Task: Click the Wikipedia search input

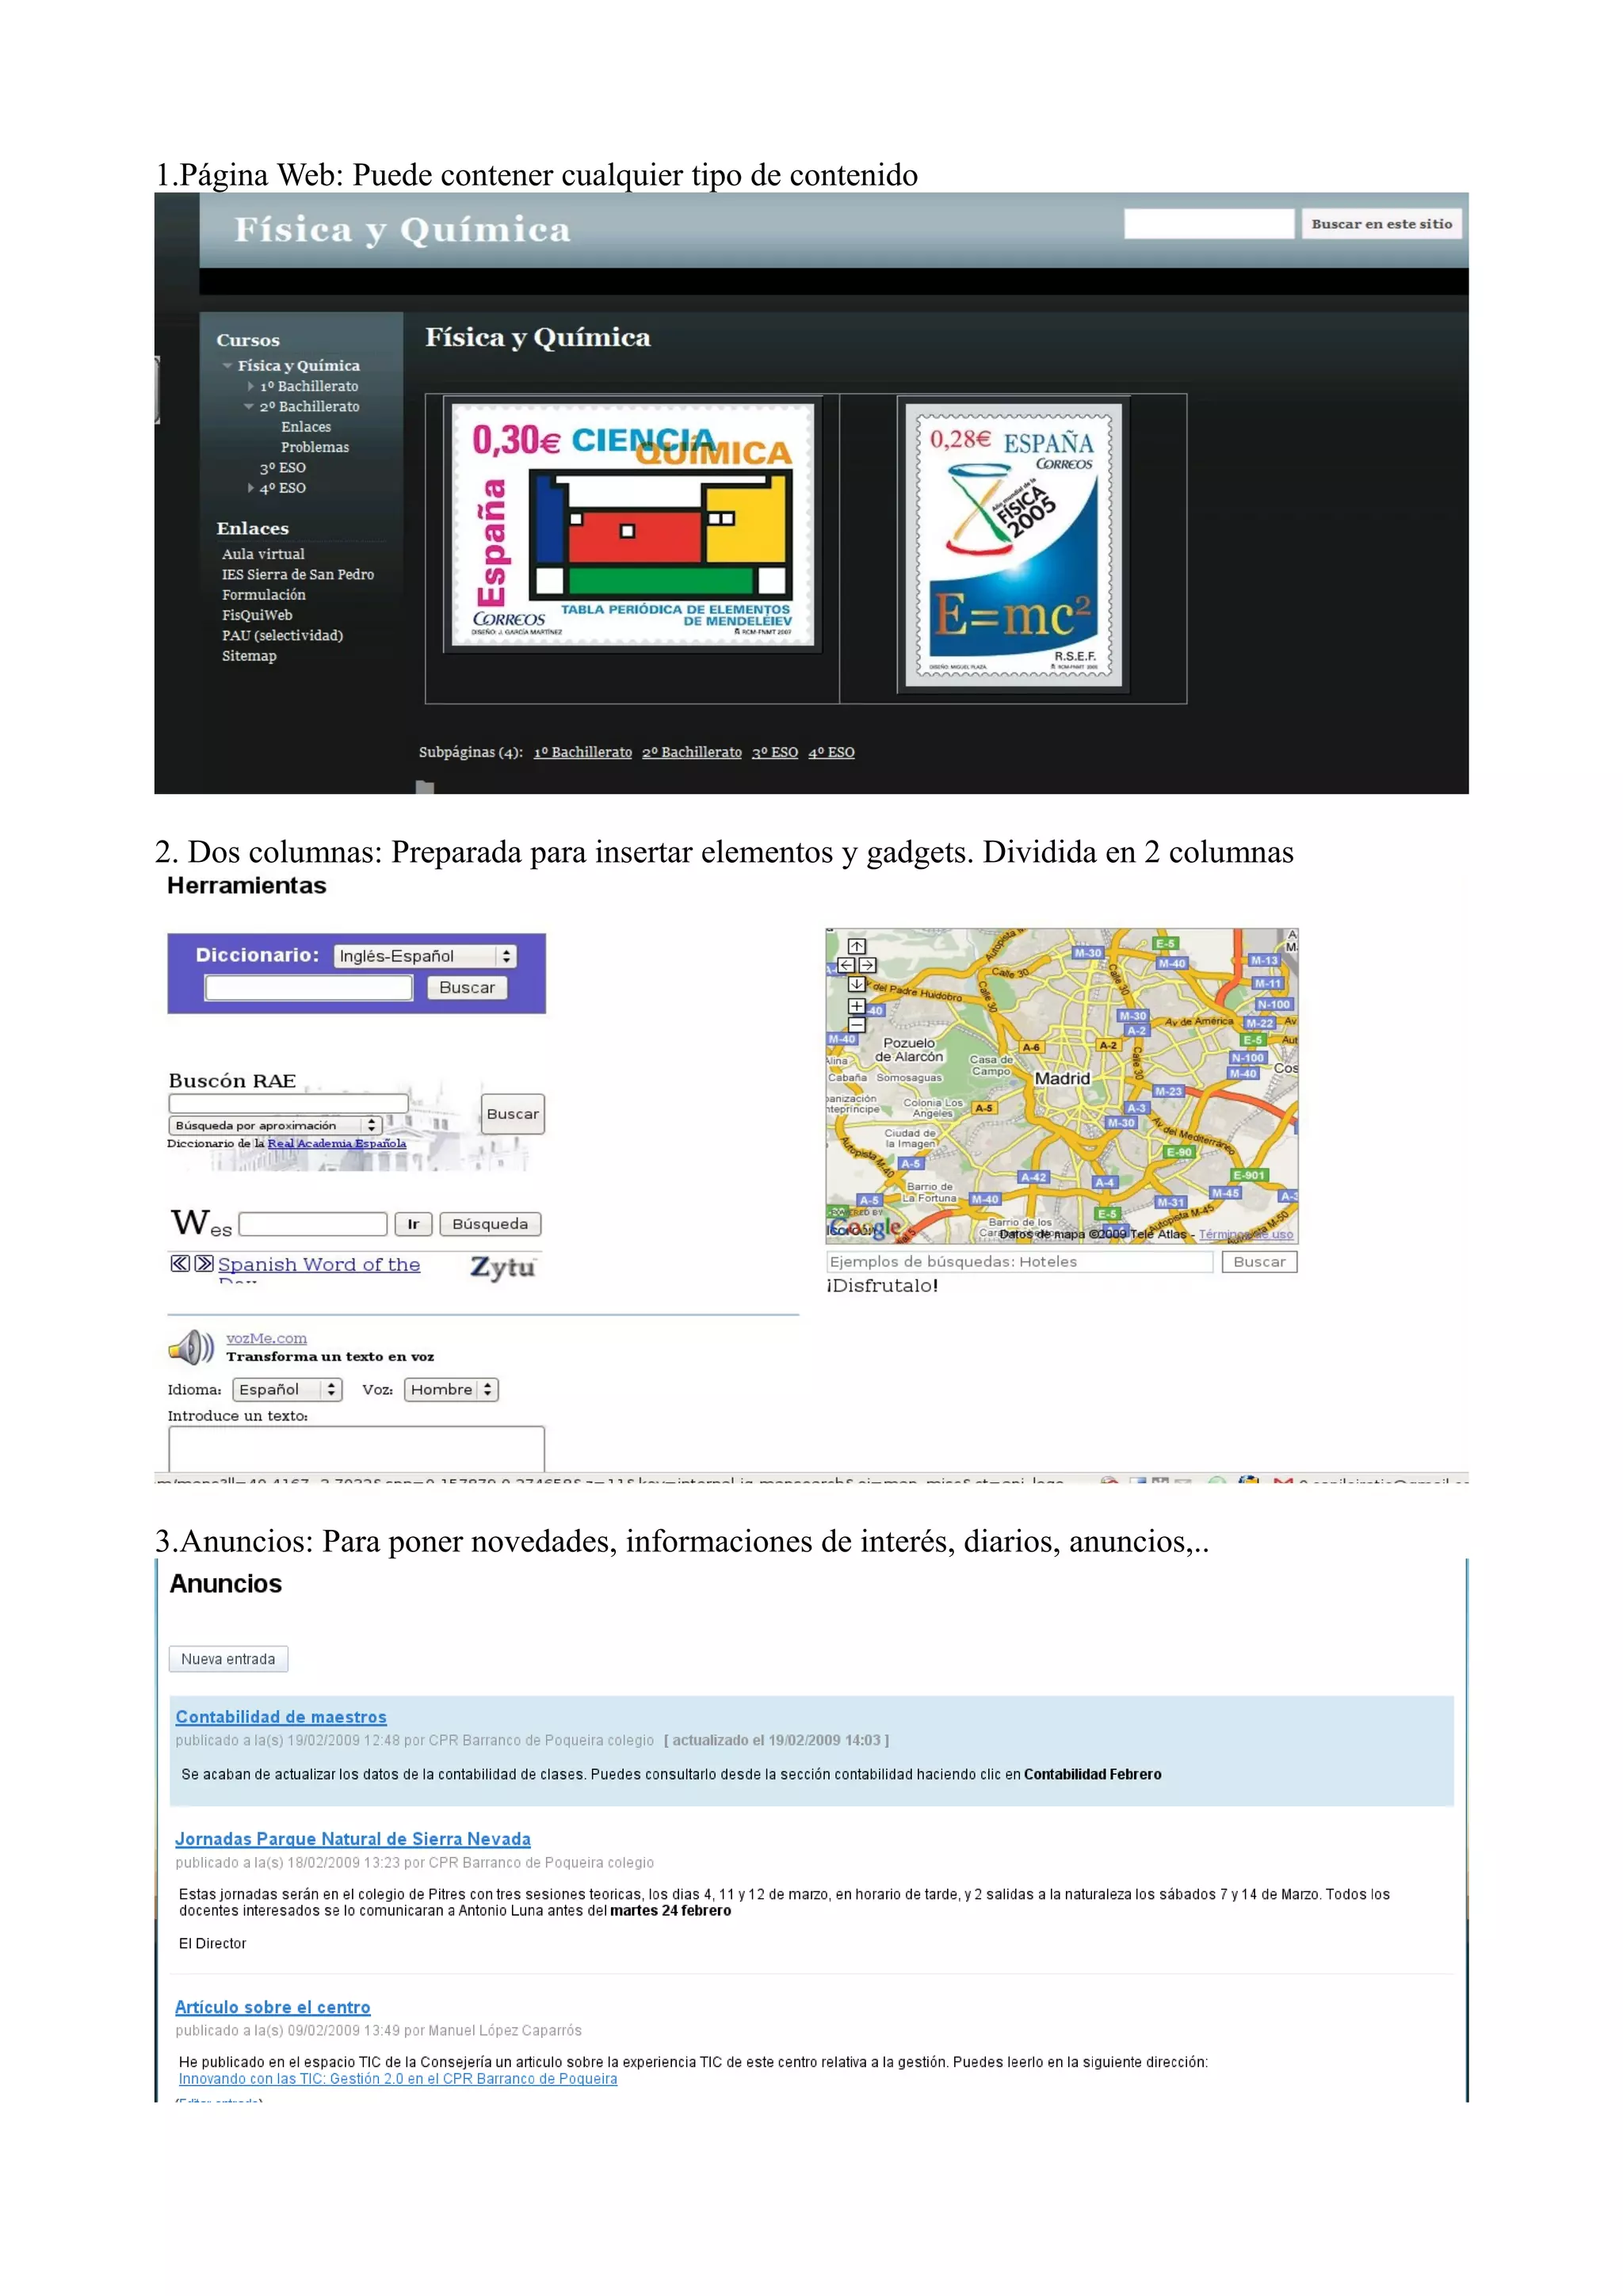Action: [313, 1224]
